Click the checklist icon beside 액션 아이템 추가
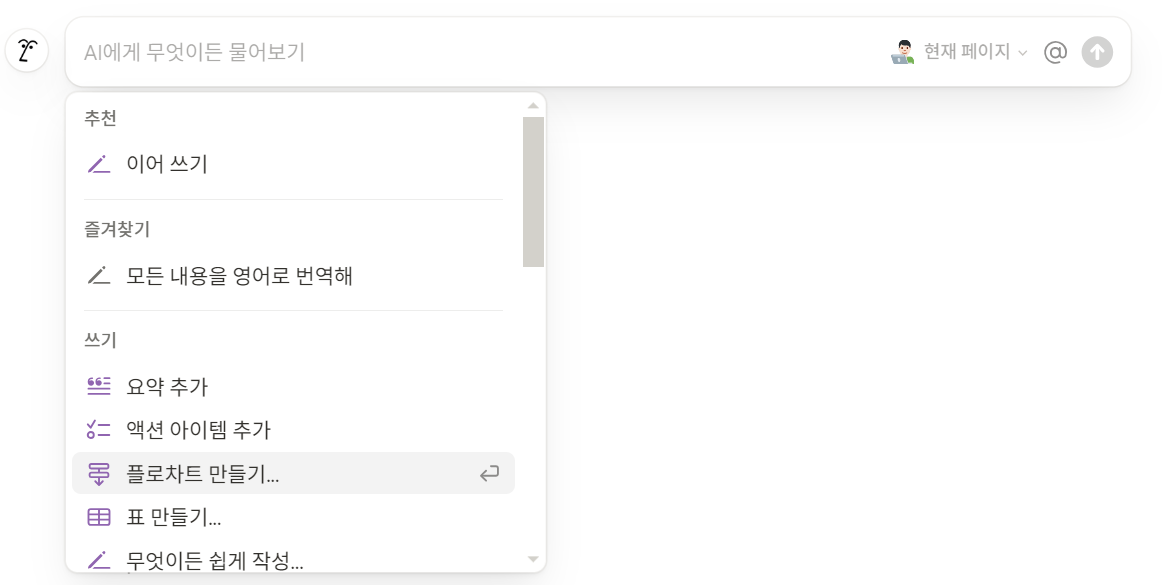The image size is (1162, 585). point(98,430)
